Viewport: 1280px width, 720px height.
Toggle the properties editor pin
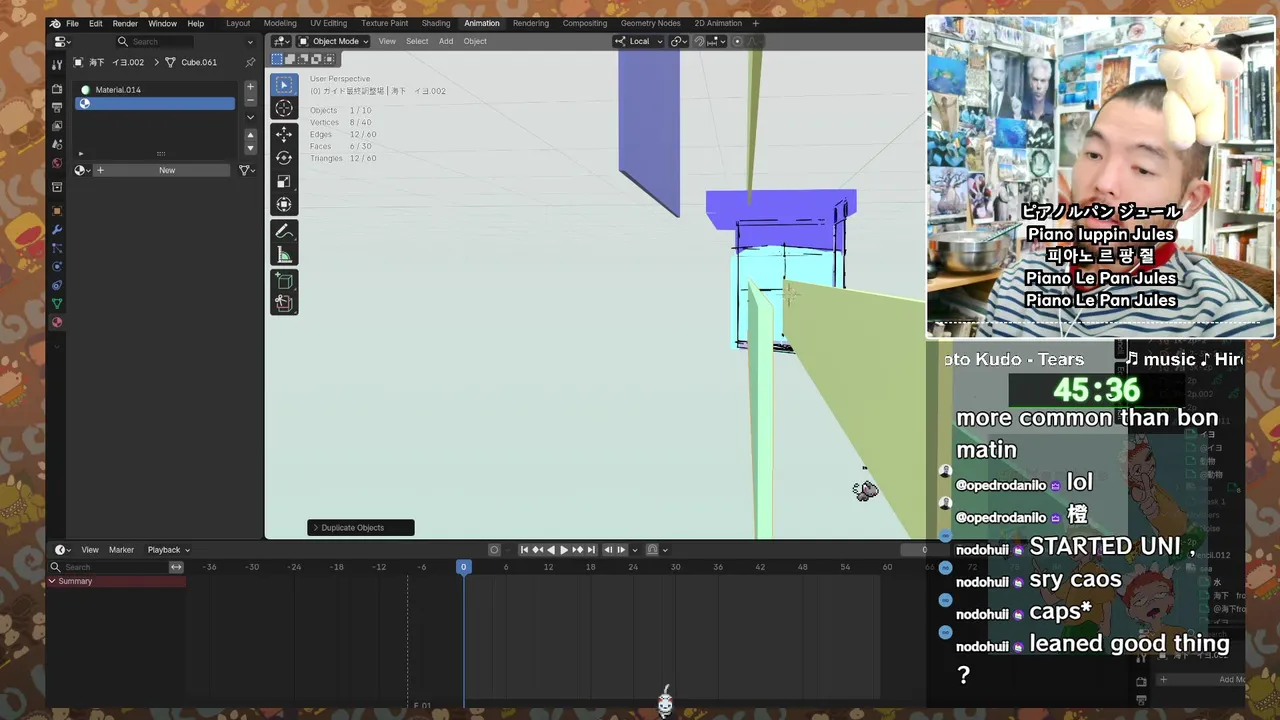pos(250,62)
